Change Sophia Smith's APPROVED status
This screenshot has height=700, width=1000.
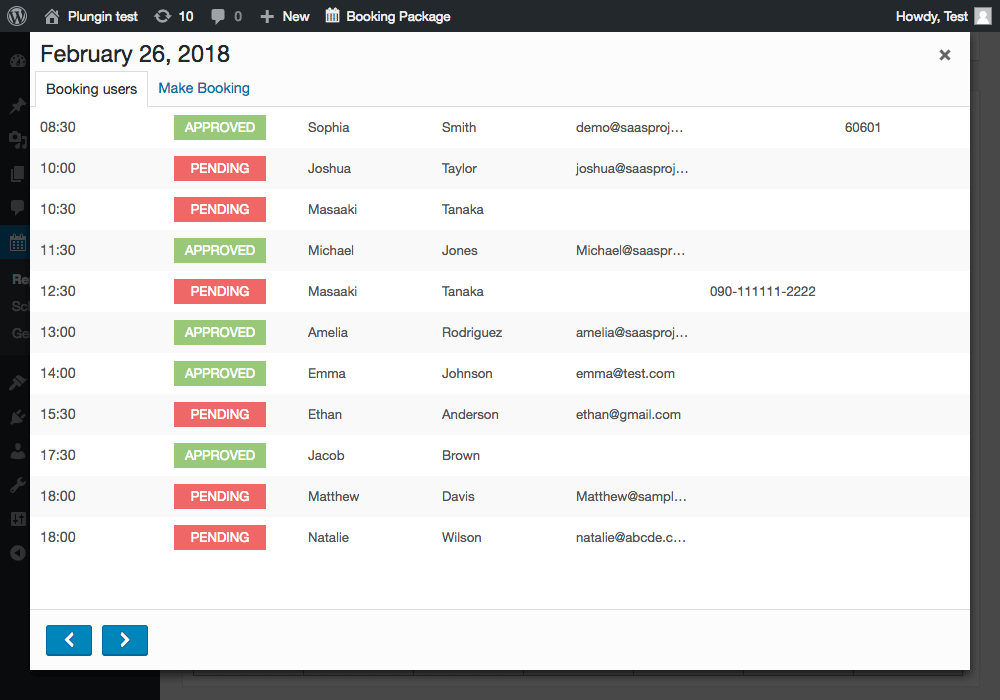pyautogui.click(x=219, y=127)
